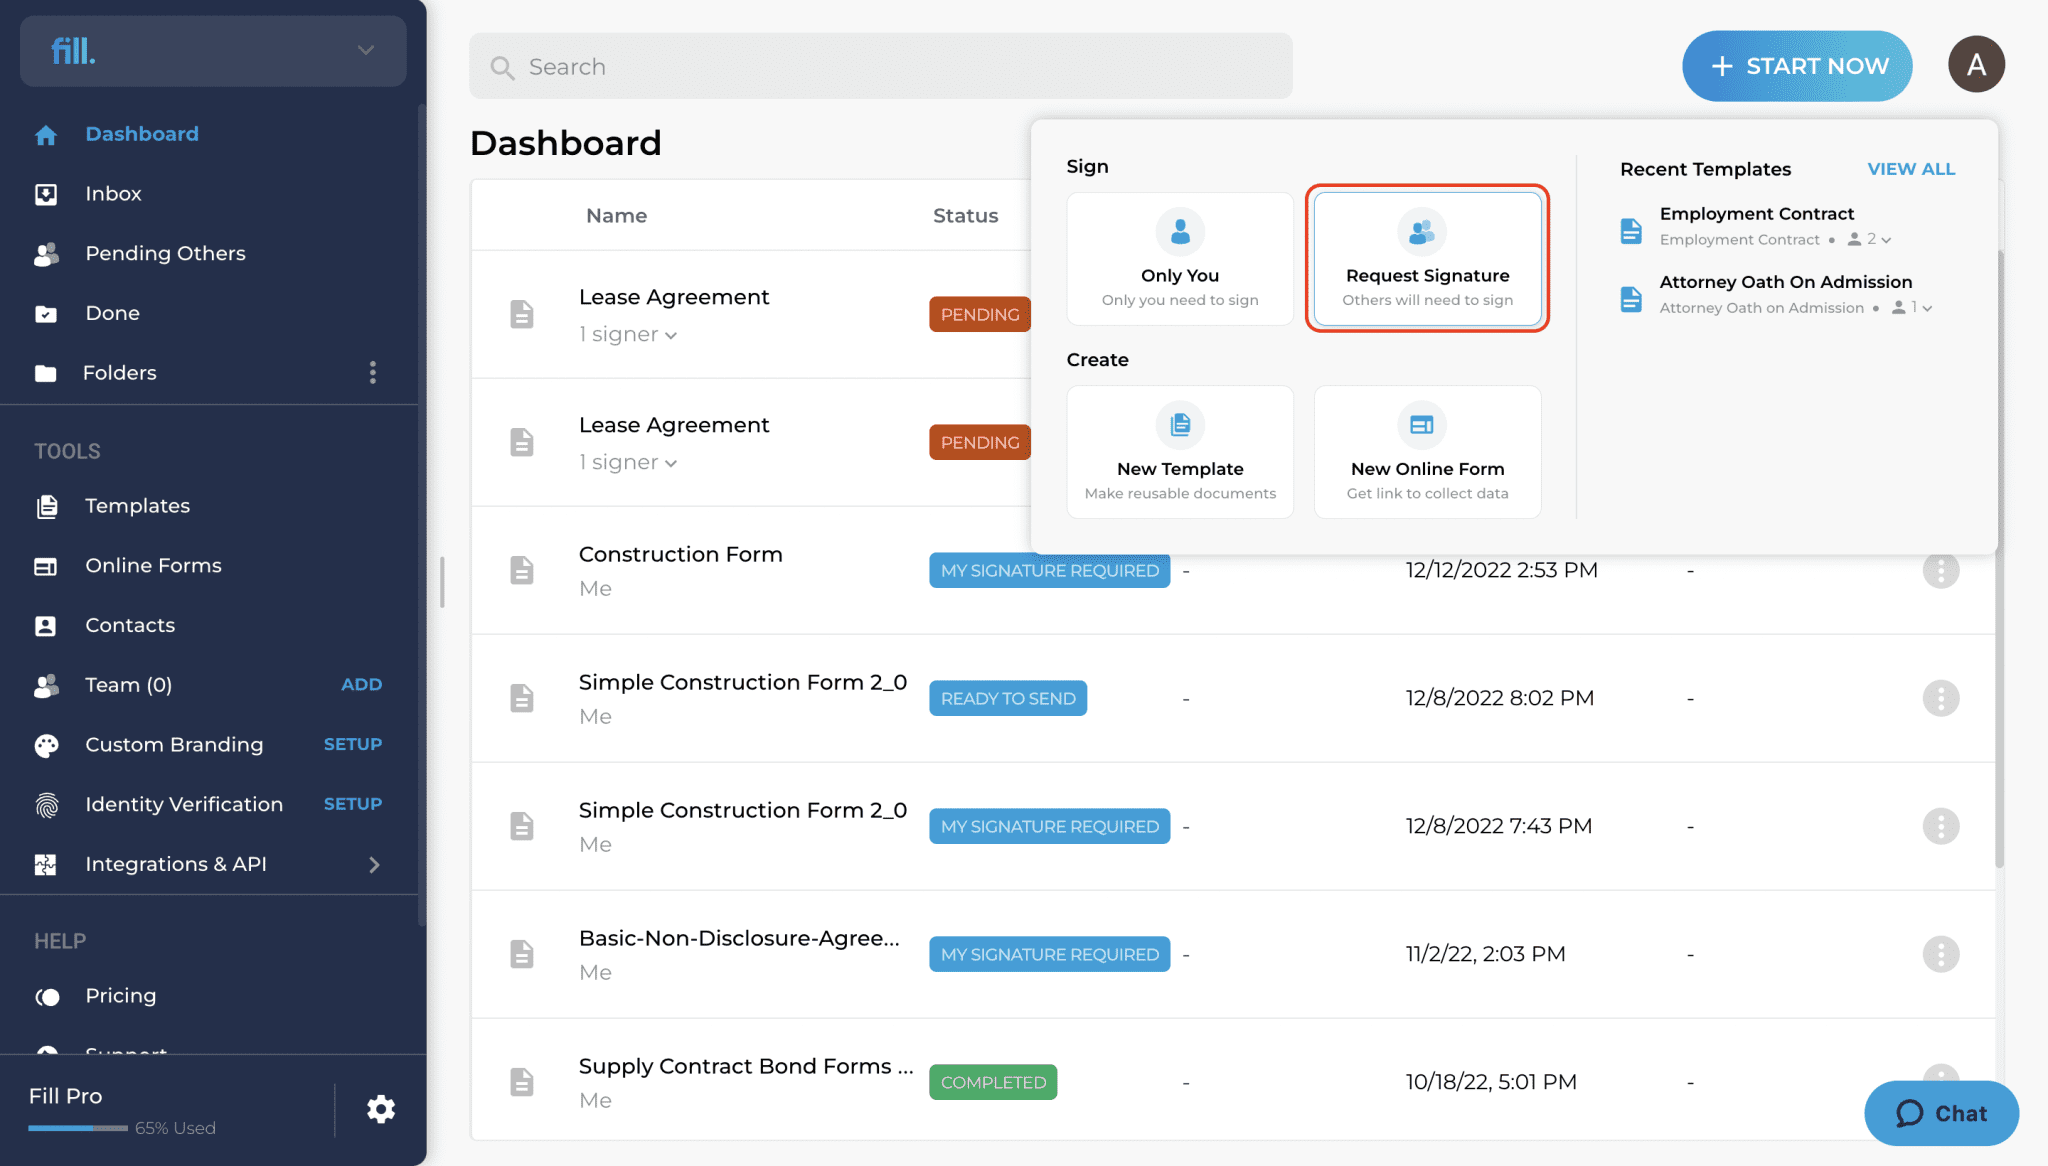The image size is (2048, 1166).
Task: Click into the Search field
Action: click(881, 66)
